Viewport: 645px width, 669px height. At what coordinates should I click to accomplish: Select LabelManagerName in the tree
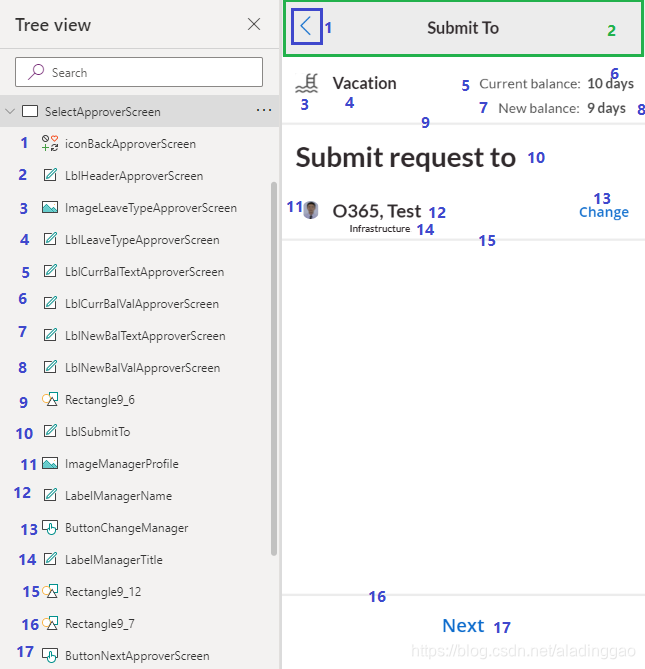pyautogui.click(x=118, y=496)
